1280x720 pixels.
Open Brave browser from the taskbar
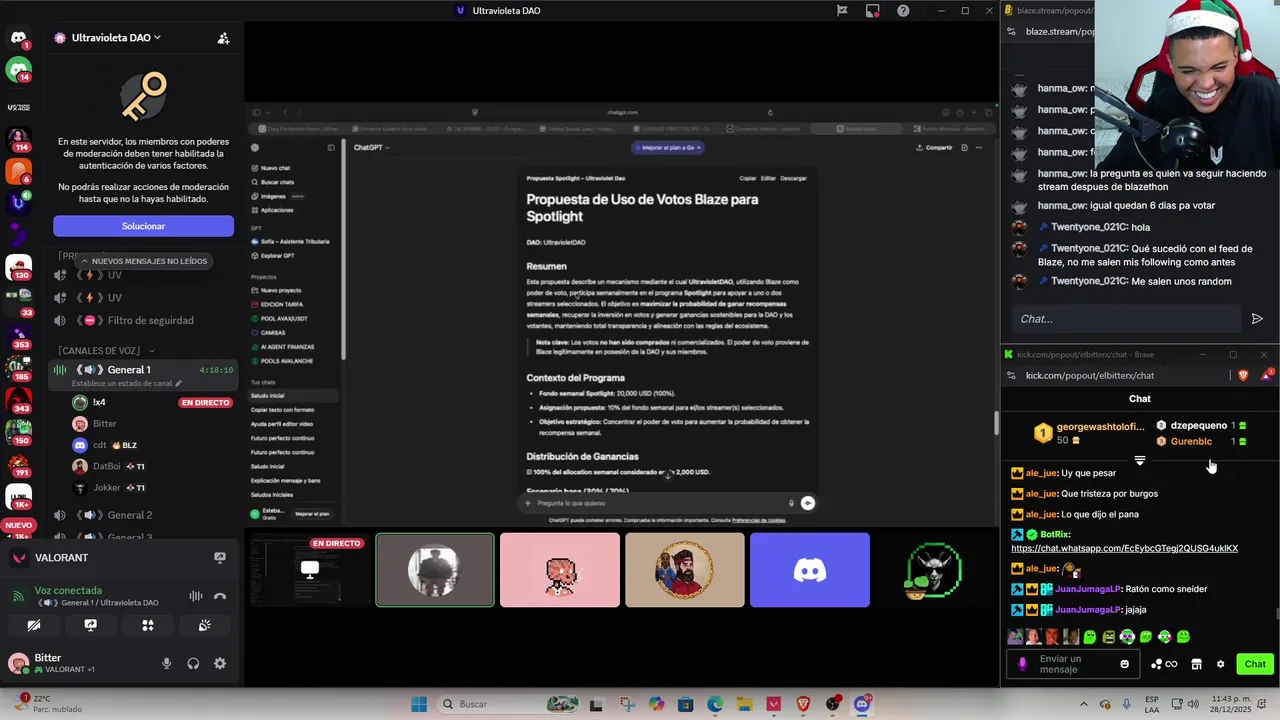tap(803, 704)
